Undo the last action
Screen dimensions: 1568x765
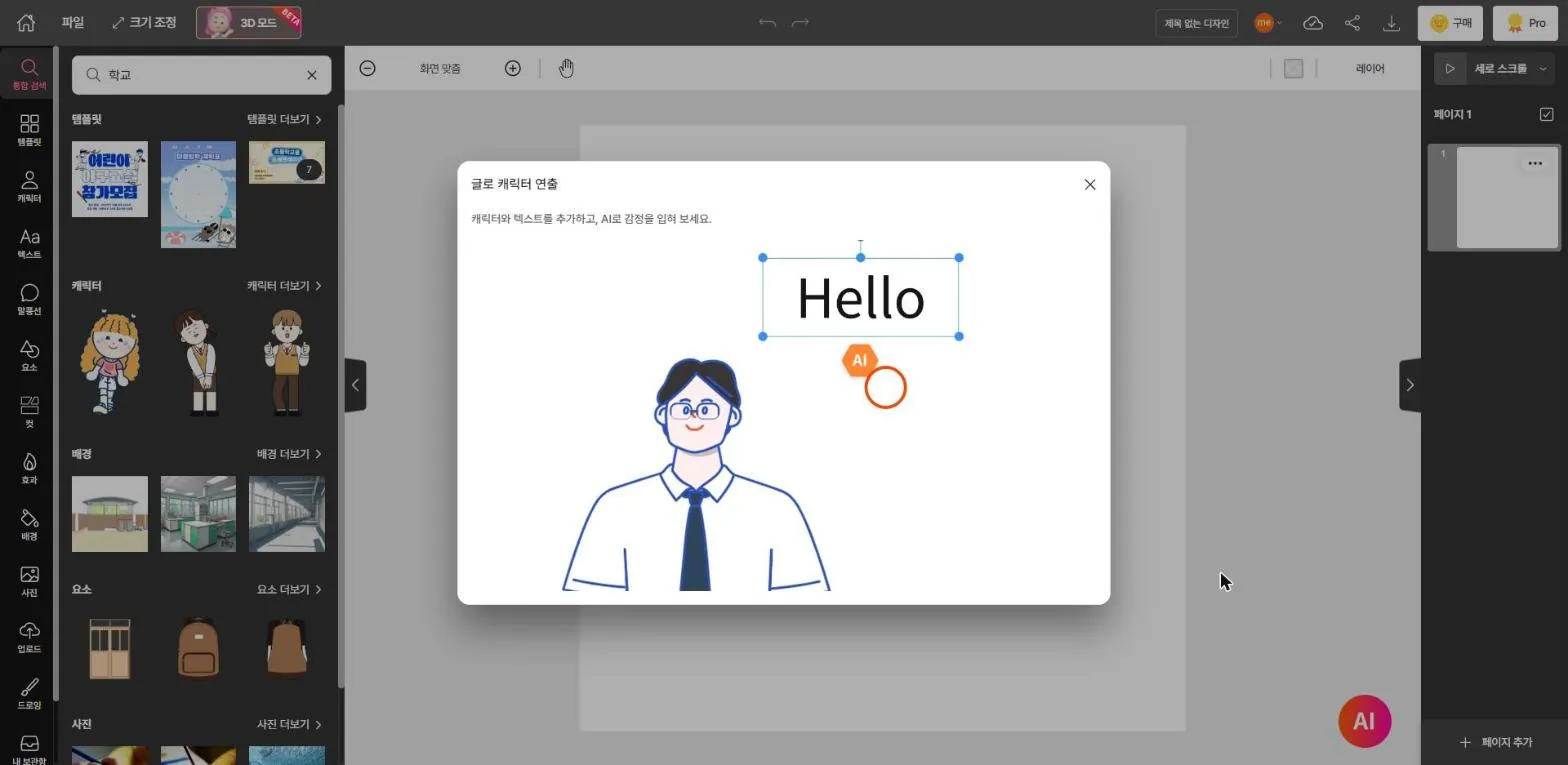767,22
